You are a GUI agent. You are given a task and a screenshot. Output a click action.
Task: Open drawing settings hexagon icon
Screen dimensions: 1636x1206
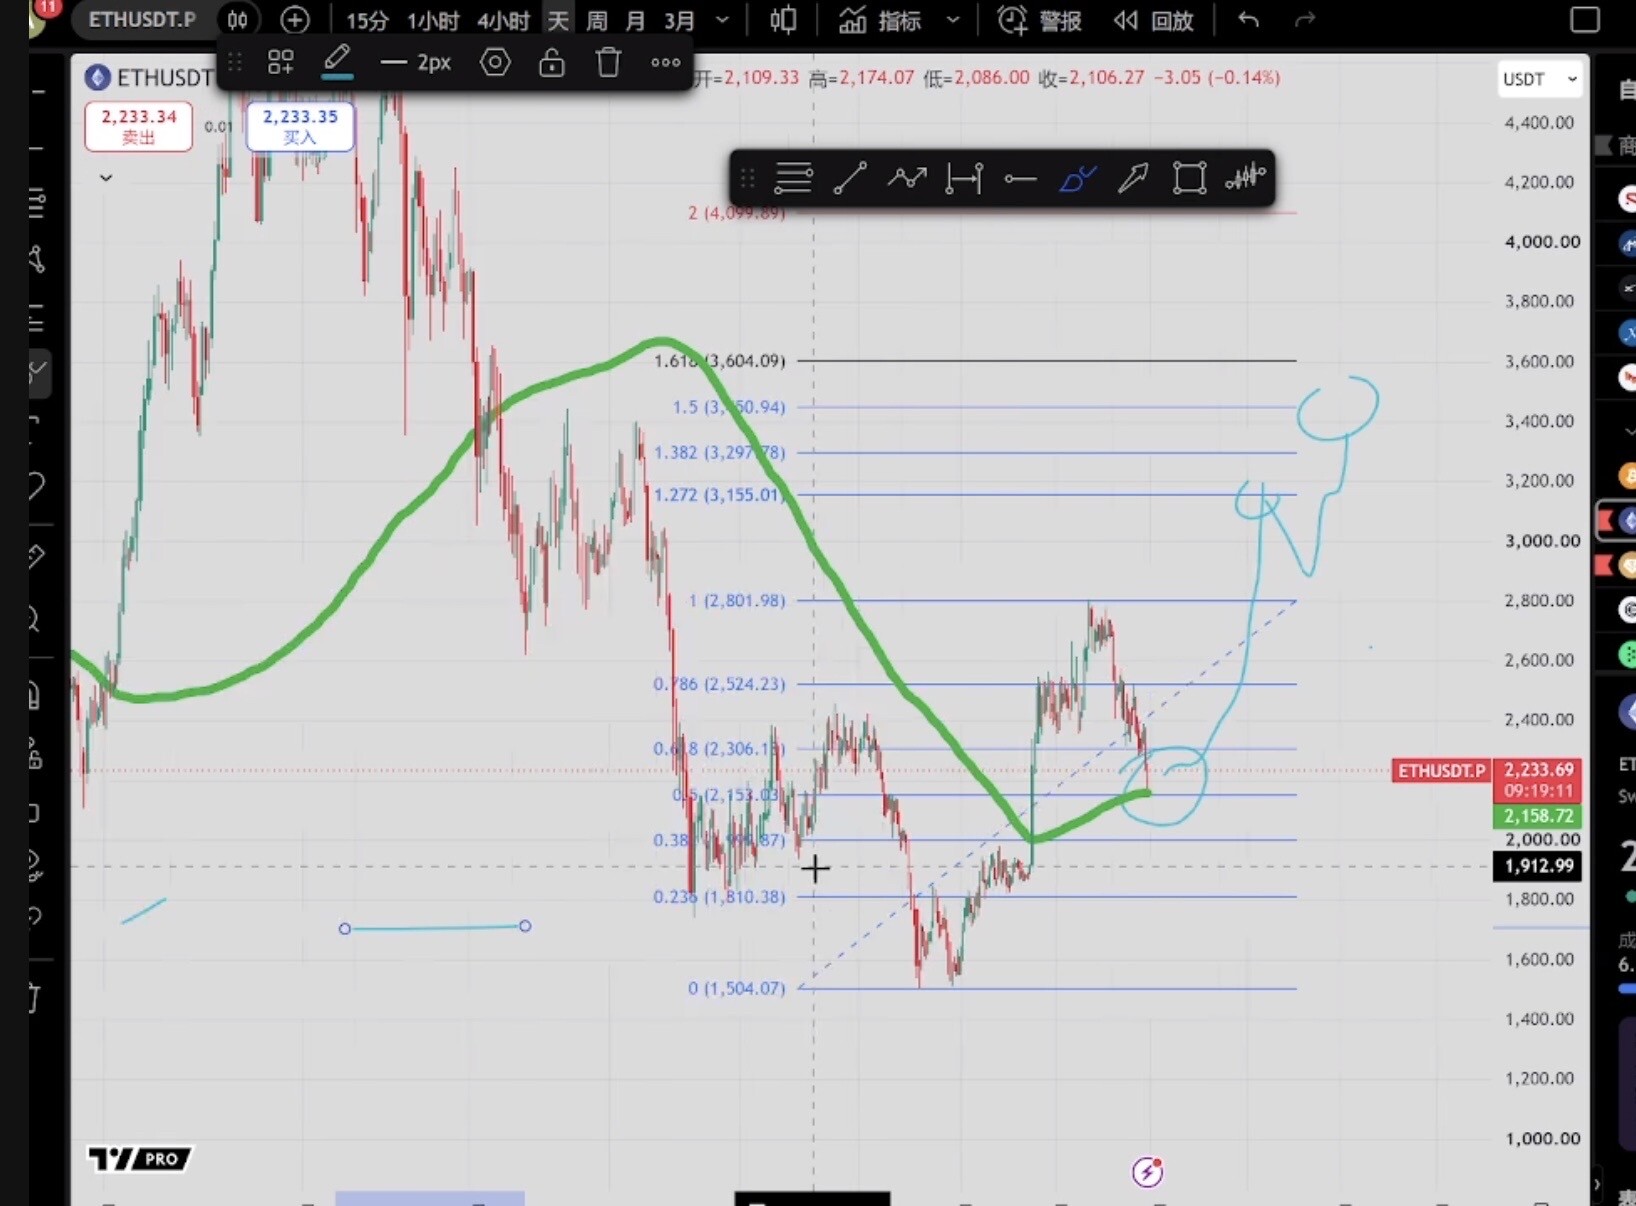click(x=495, y=62)
